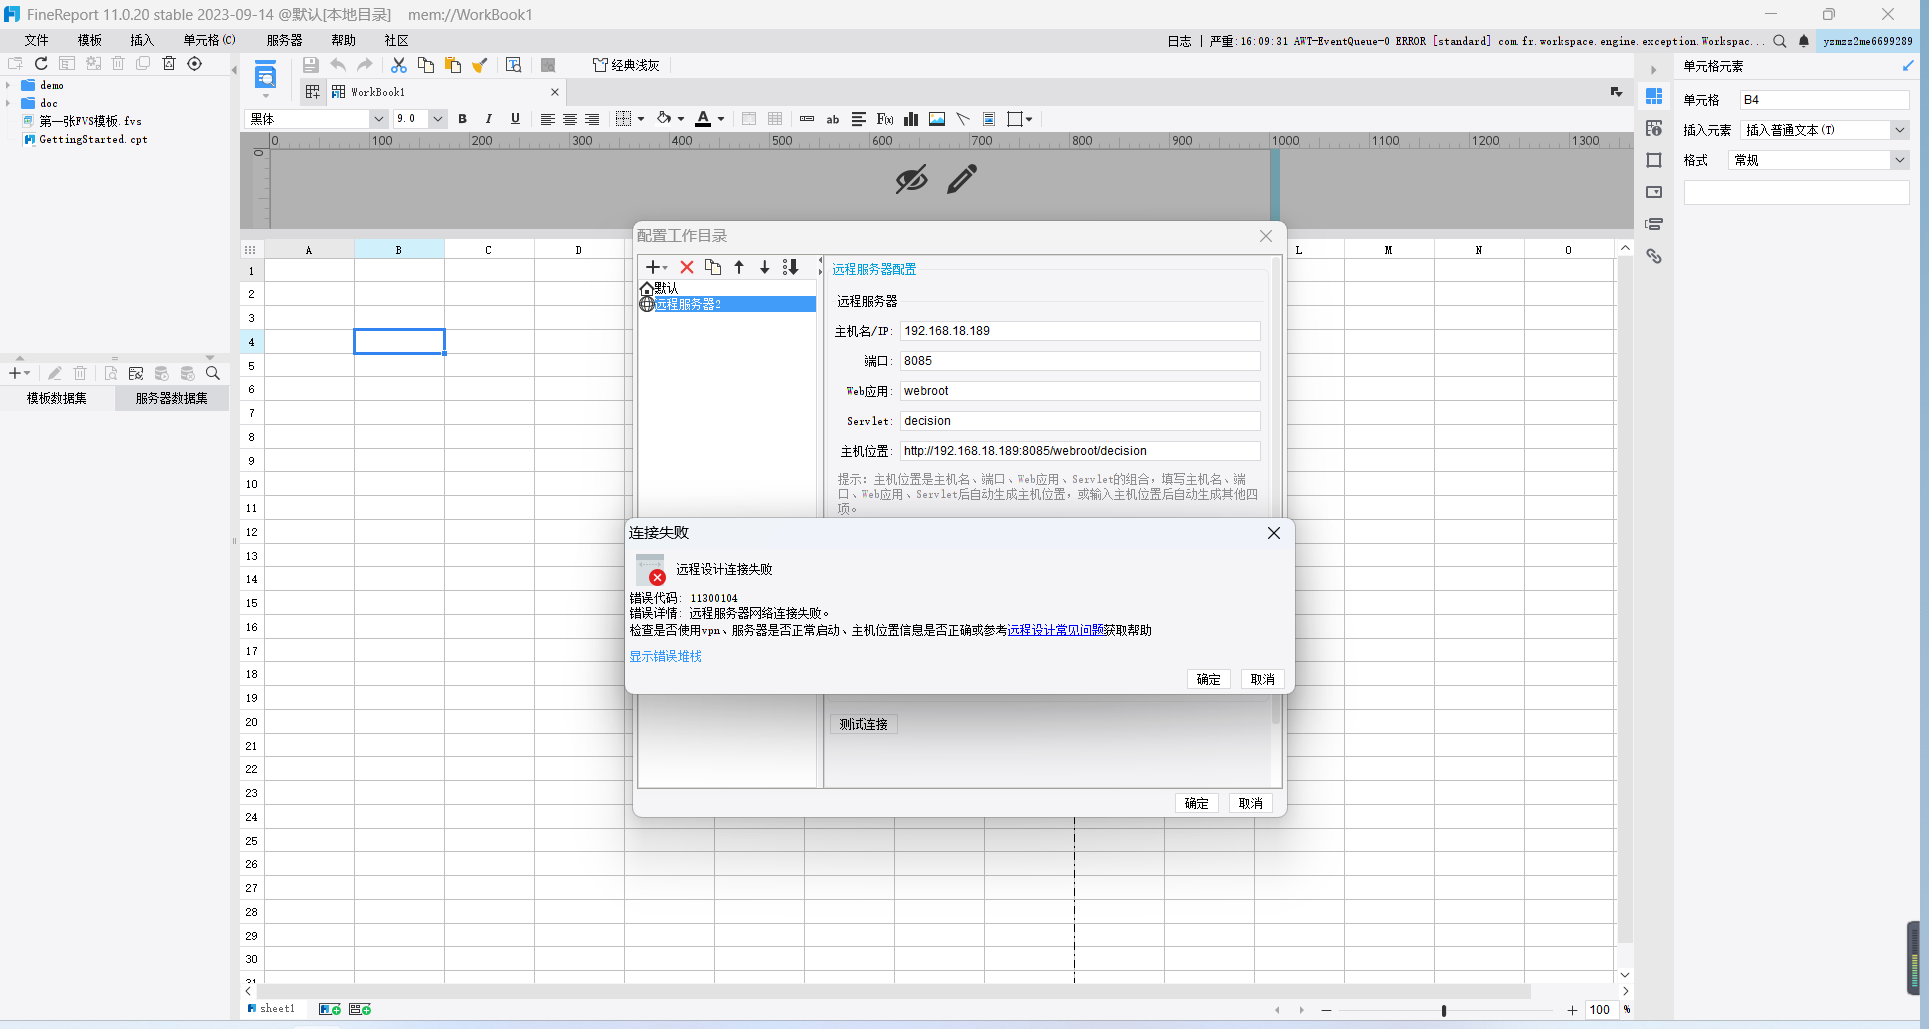Image resolution: width=1929 pixels, height=1029 pixels.
Task: Click the locate current template target icon
Action: (x=195, y=63)
